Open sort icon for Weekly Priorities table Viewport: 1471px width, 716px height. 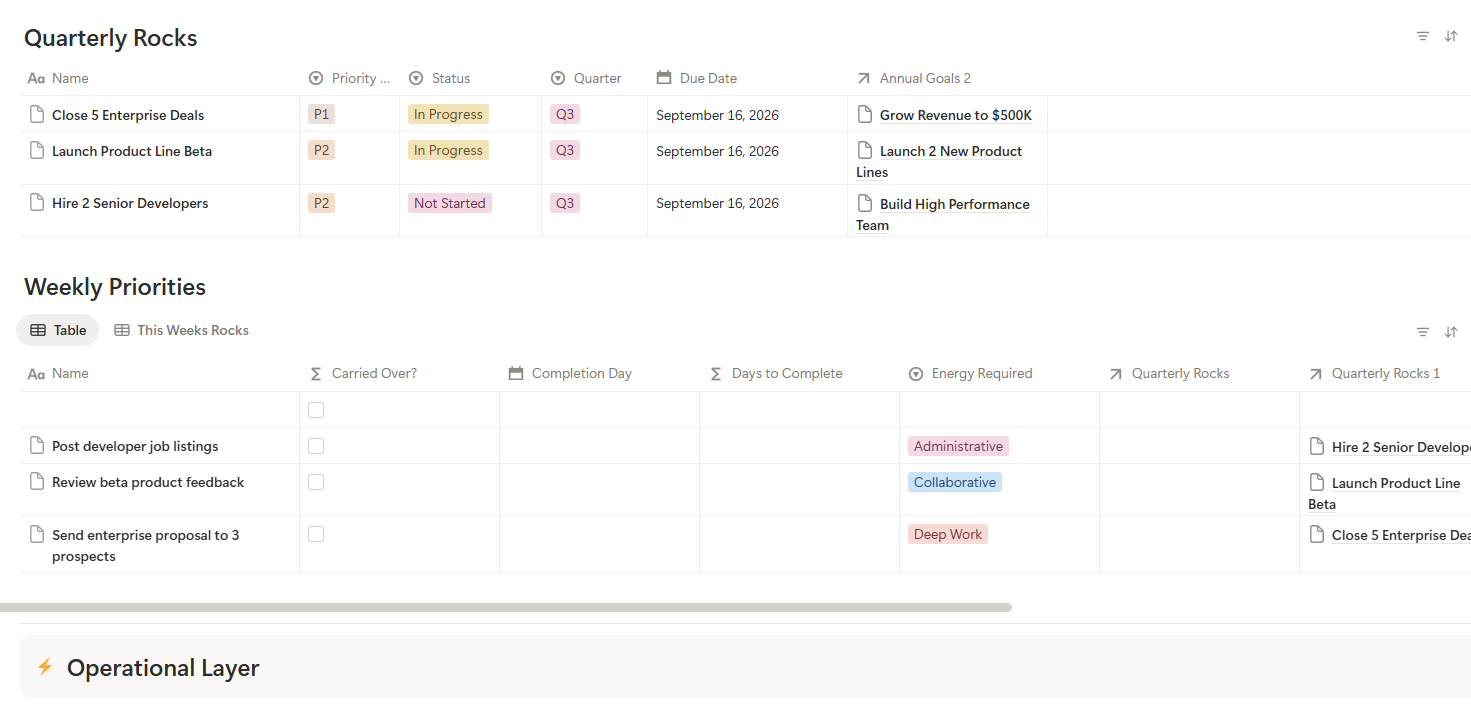(1451, 332)
